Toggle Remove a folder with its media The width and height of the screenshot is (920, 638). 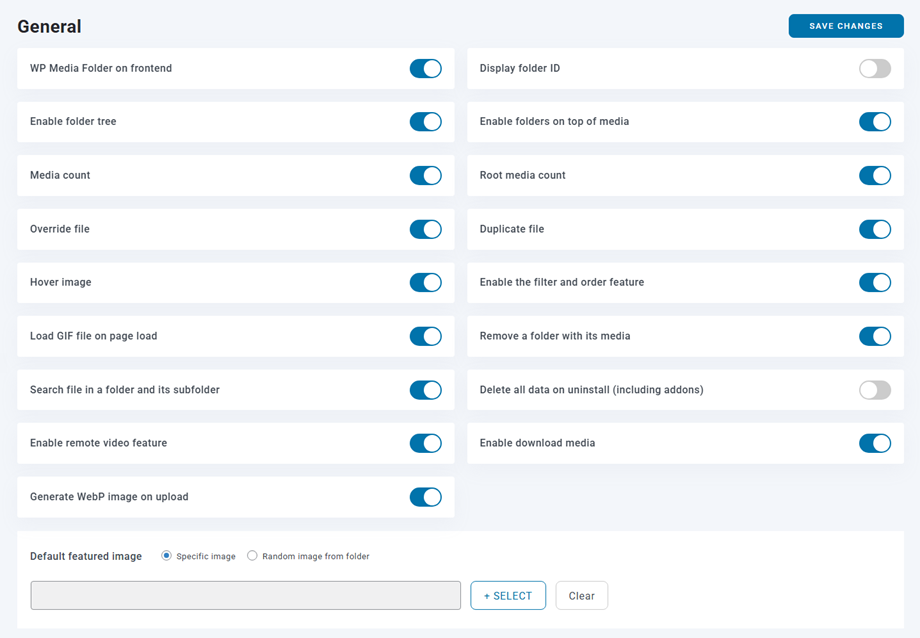[x=874, y=336]
